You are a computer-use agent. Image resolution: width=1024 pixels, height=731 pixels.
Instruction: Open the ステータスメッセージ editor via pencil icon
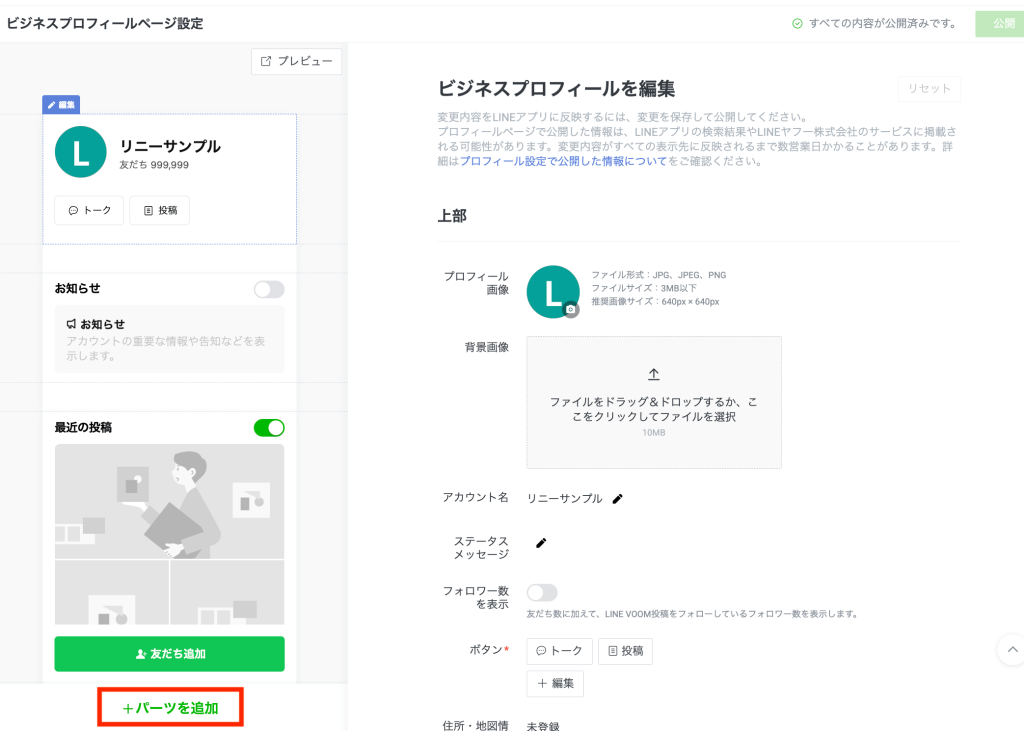pyautogui.click(x=541, y=543)
